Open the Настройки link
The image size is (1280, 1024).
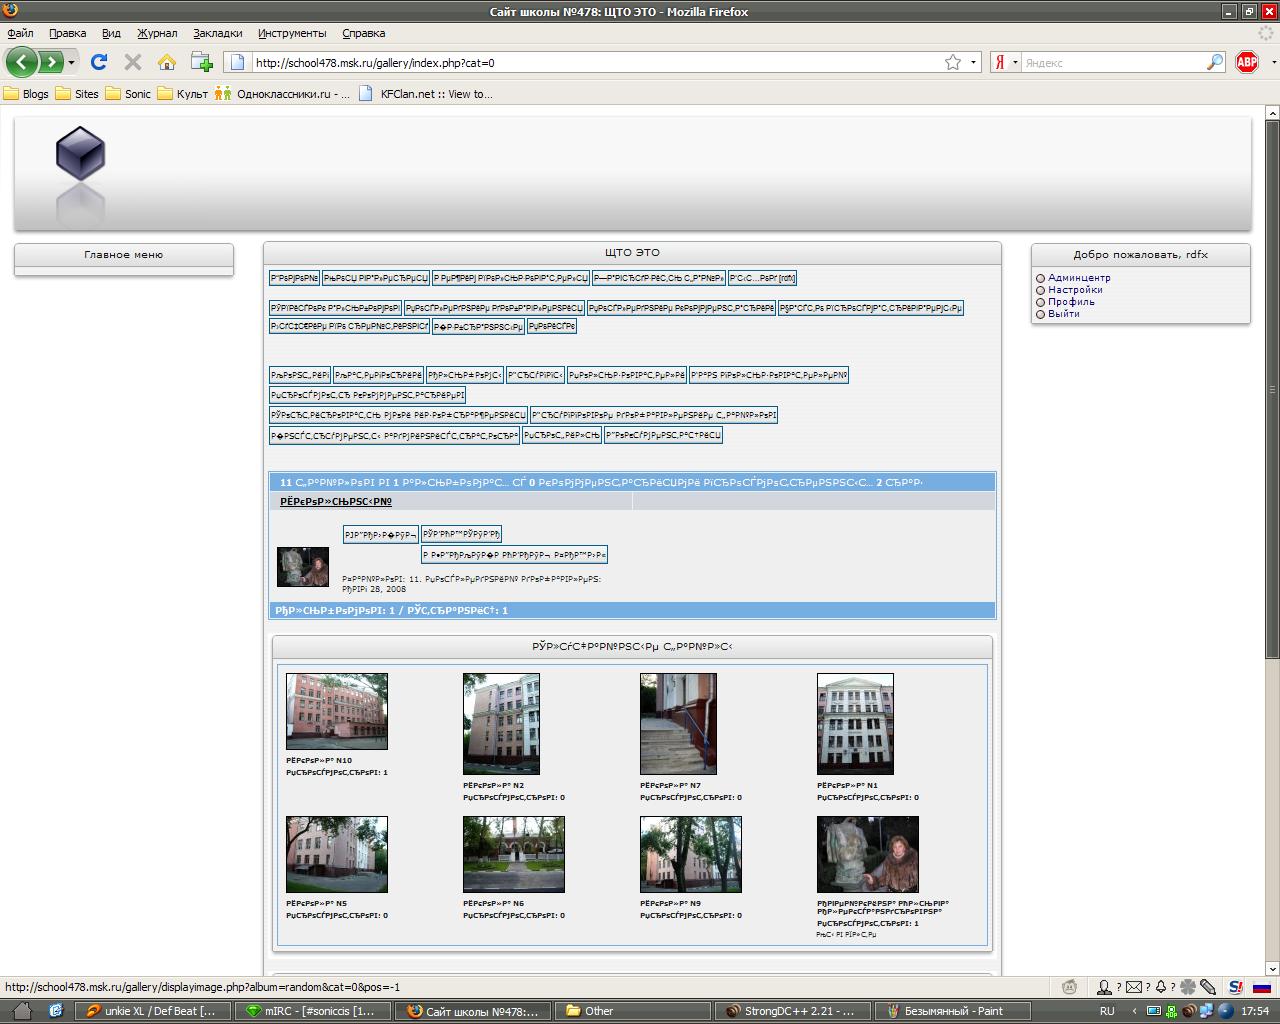coord(1075,290)
